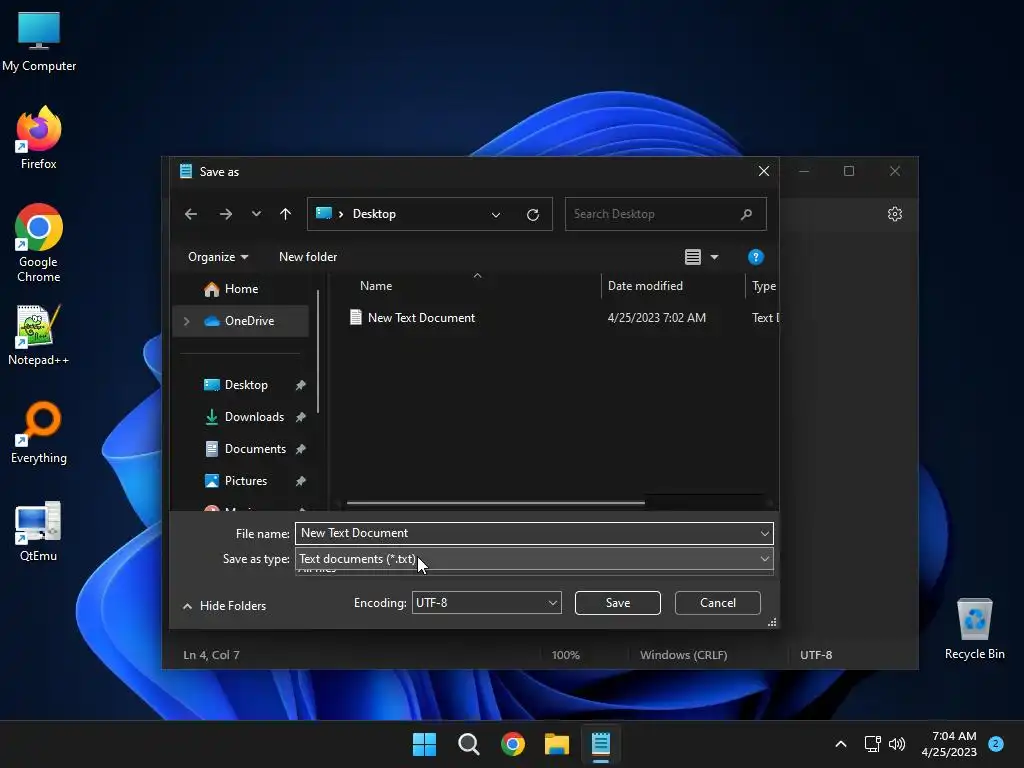The image size is (1024, 768).
Task: Select Home in navigation pane
Action: 241,289
